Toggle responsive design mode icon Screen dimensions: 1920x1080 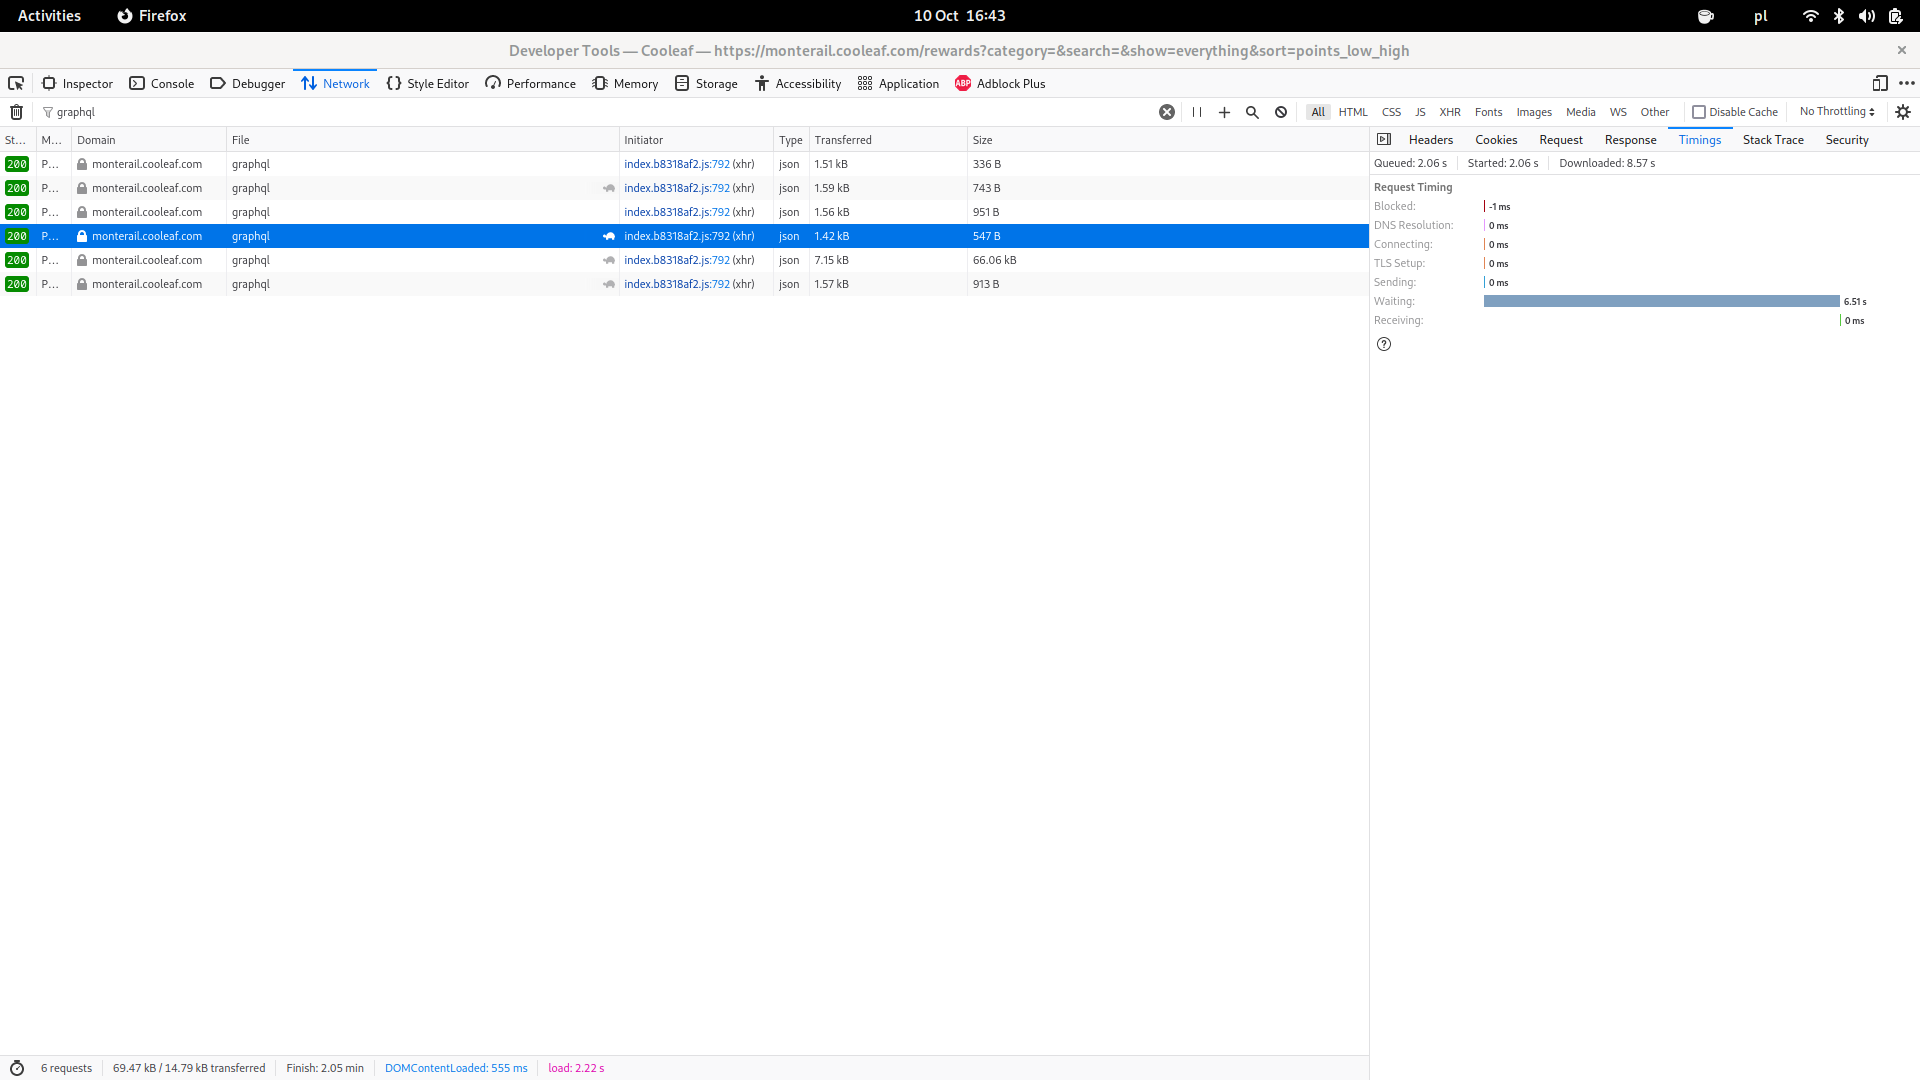click(x=1880, y=83)
